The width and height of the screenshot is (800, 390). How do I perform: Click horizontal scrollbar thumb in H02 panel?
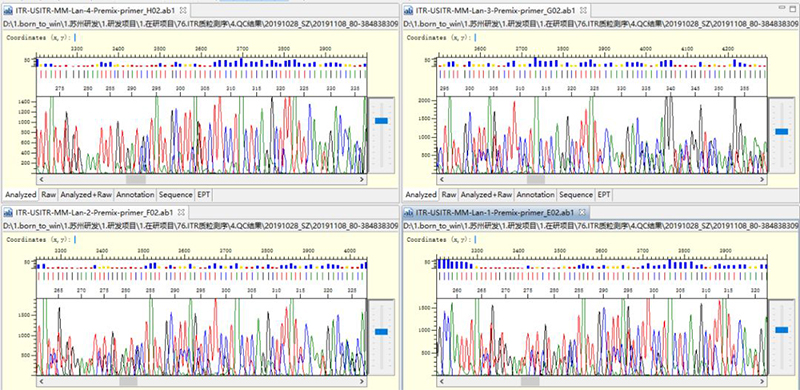136,180
